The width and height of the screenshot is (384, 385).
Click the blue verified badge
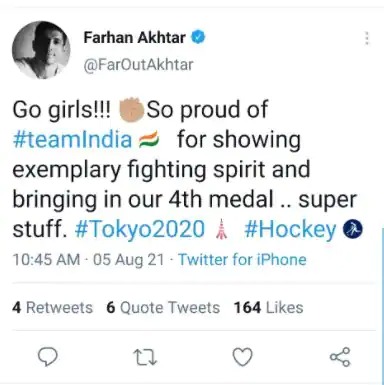pyautogui.click(x=198, y=37)
